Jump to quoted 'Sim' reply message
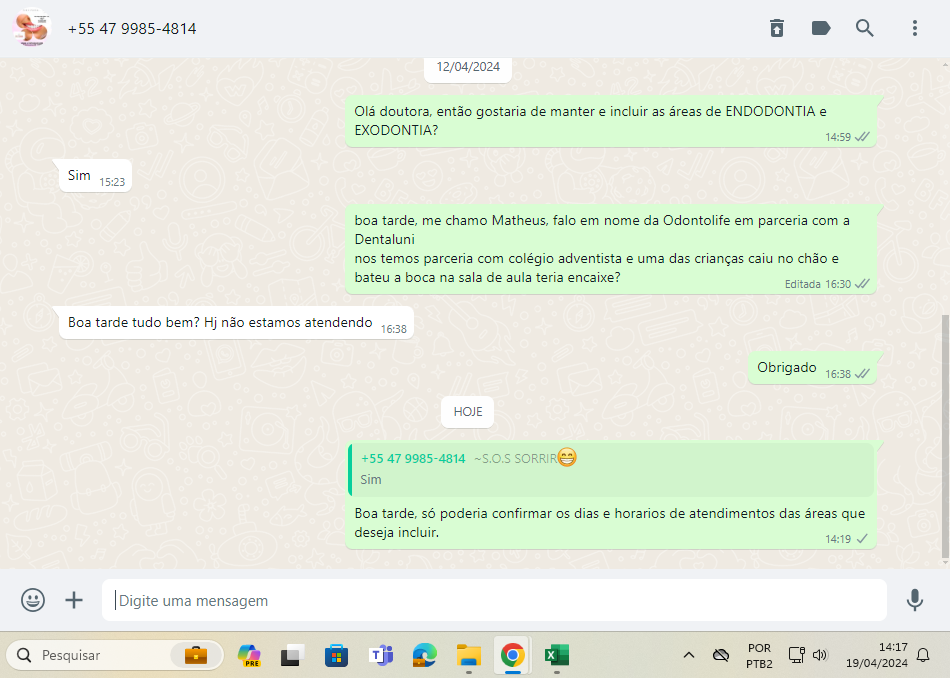Viewport: 950px width, 678px height. (610, 469)
